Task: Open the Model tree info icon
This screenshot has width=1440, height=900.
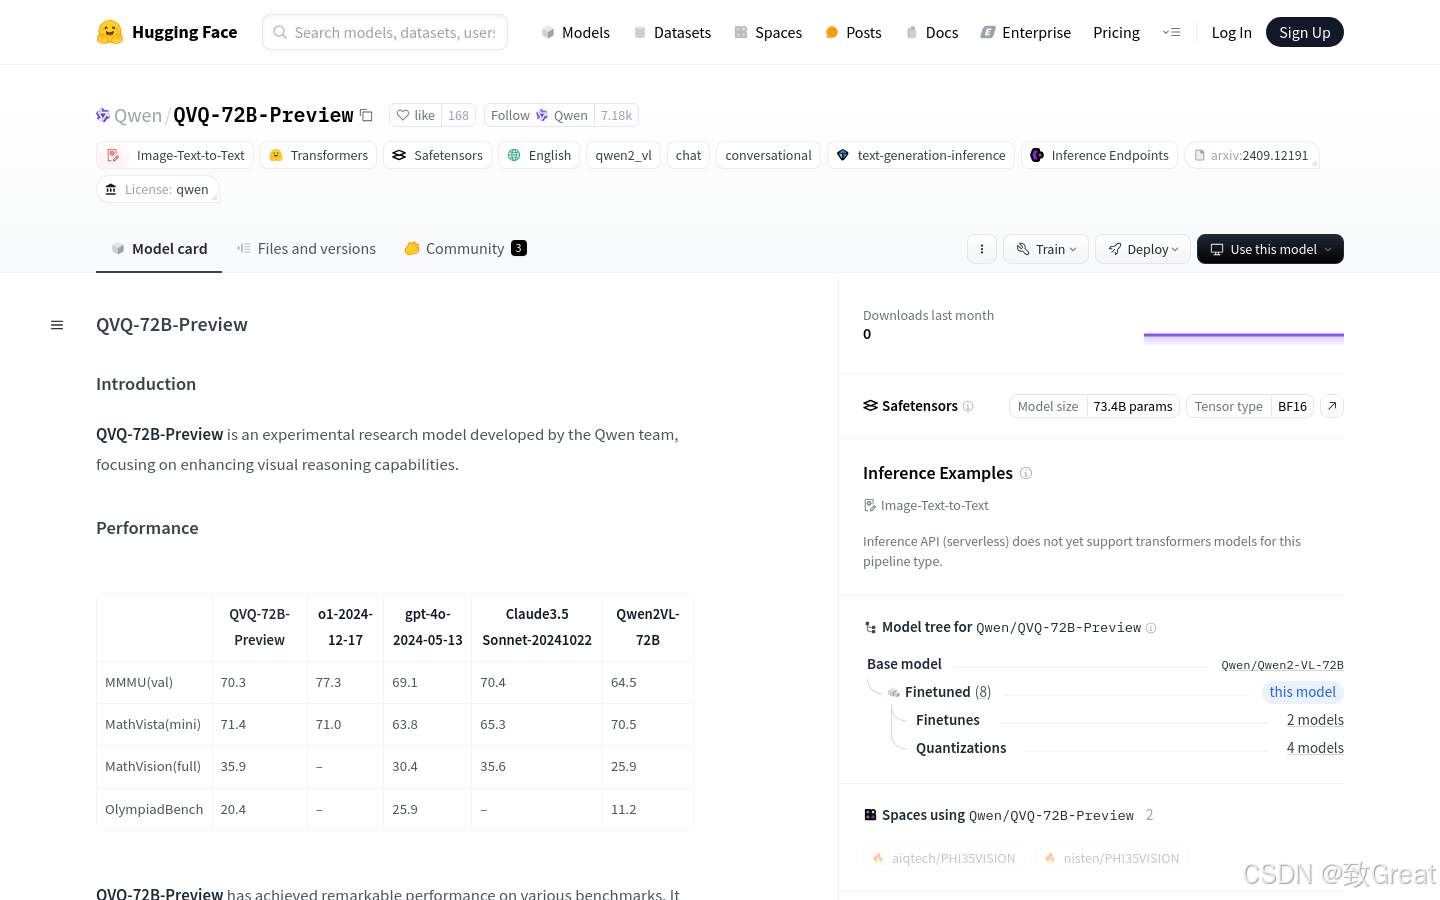Action: click(1151, 628)
